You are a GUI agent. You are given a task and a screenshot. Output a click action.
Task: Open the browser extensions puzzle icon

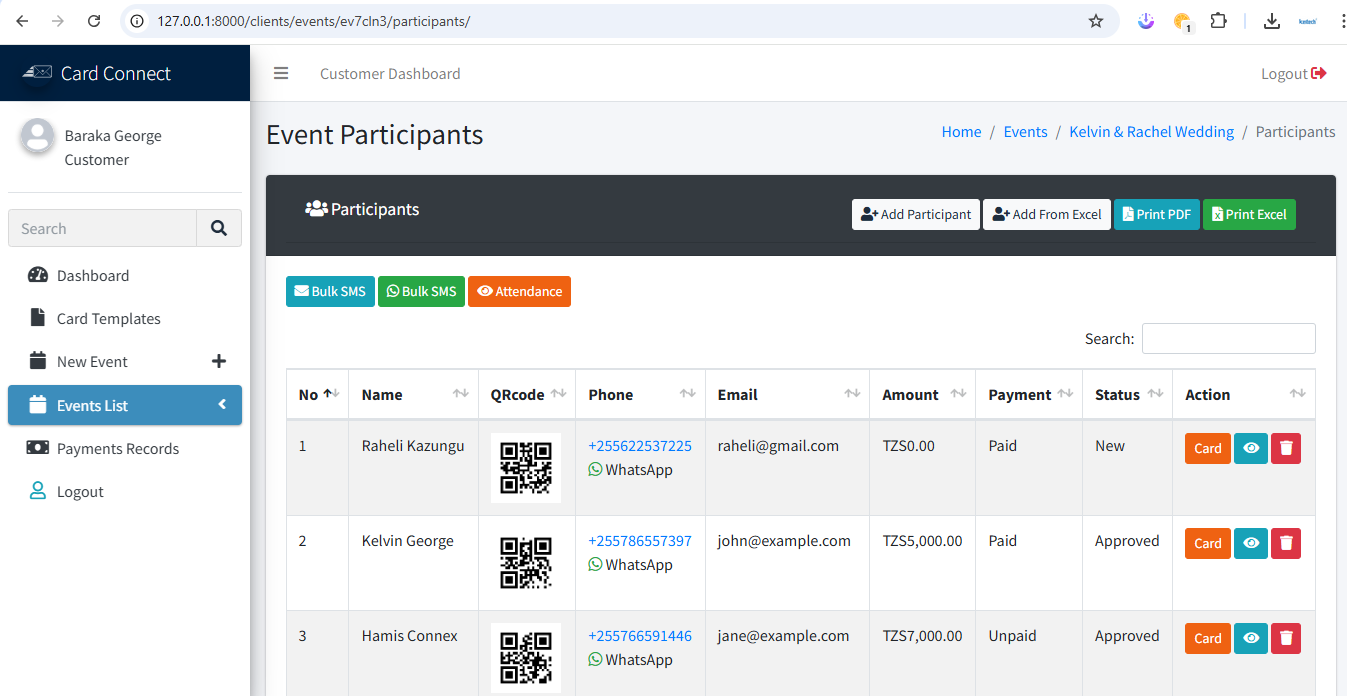coord(1218,21)
